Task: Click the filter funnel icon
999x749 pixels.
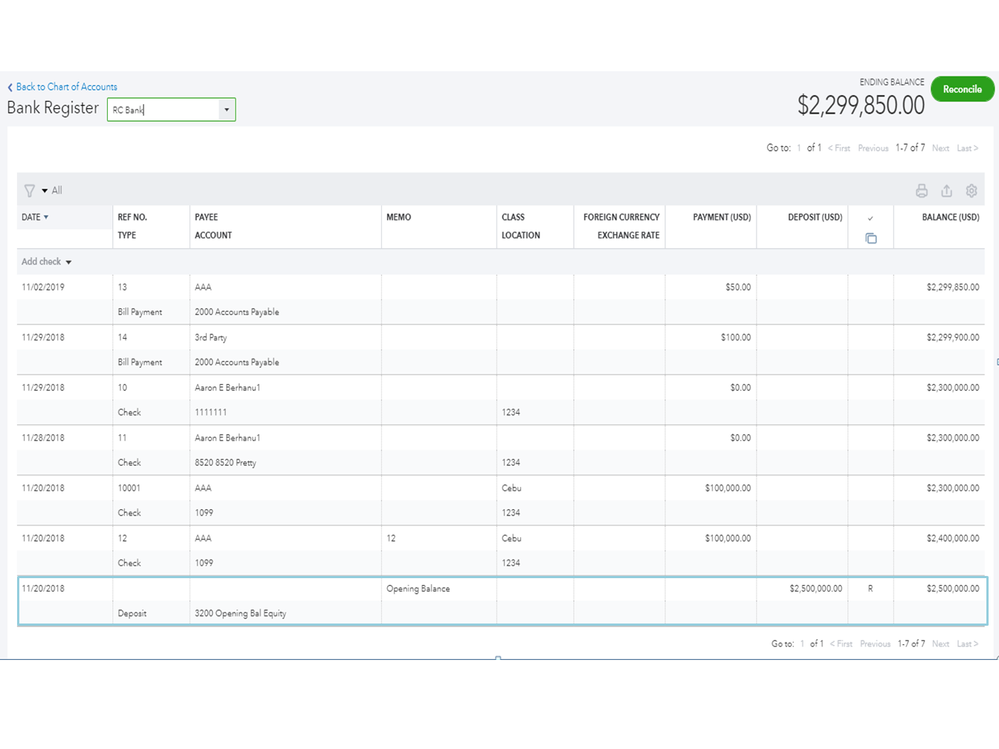Action: 30,190
